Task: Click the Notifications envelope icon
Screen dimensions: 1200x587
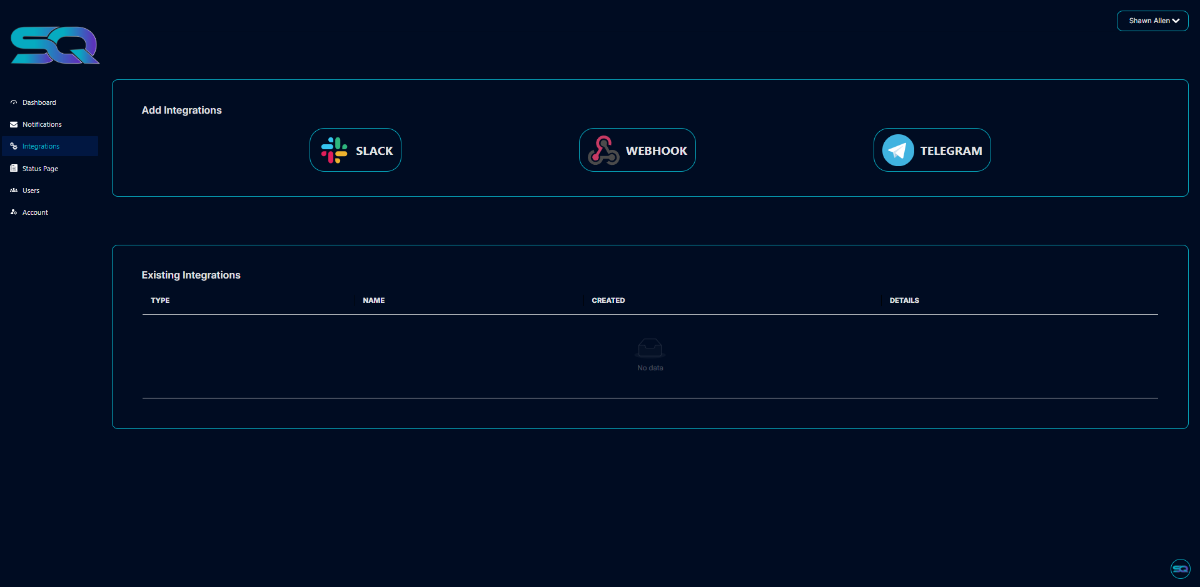Action: pyautogui.click(x=13, y=125)
